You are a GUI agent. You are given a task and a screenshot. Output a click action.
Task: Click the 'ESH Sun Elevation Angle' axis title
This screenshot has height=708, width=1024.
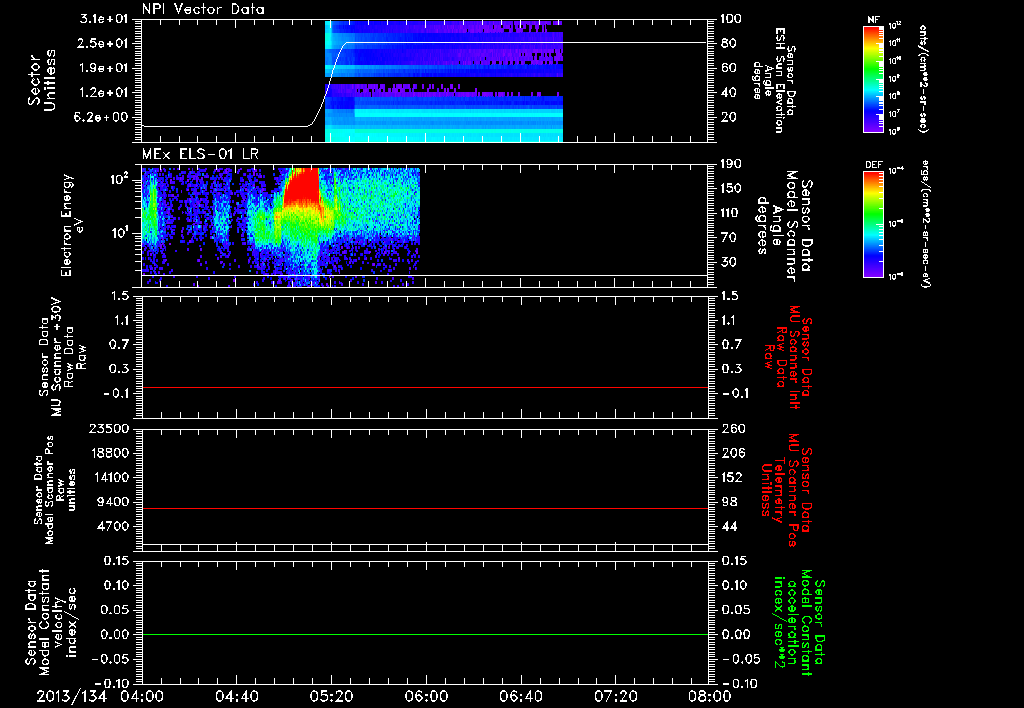774,80
